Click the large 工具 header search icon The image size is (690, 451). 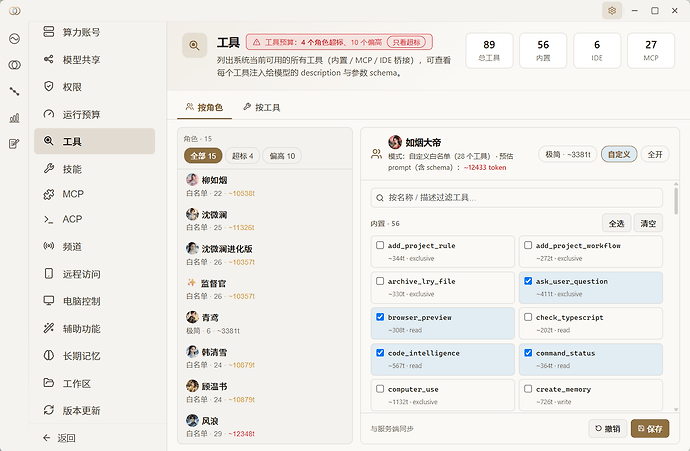tap(195, 45)
